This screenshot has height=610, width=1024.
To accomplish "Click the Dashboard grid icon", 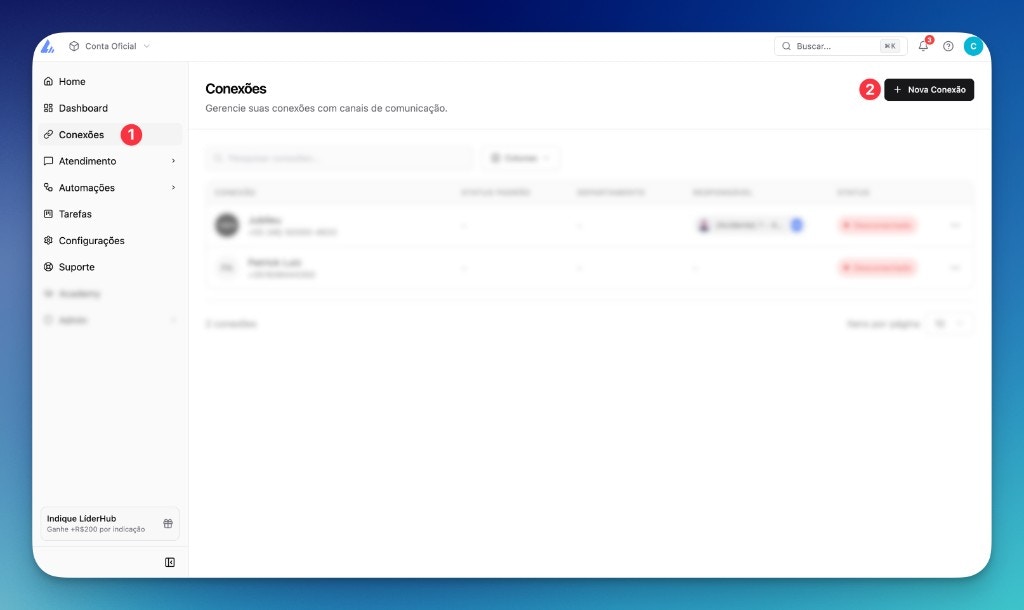I will (x=48, y=108).
